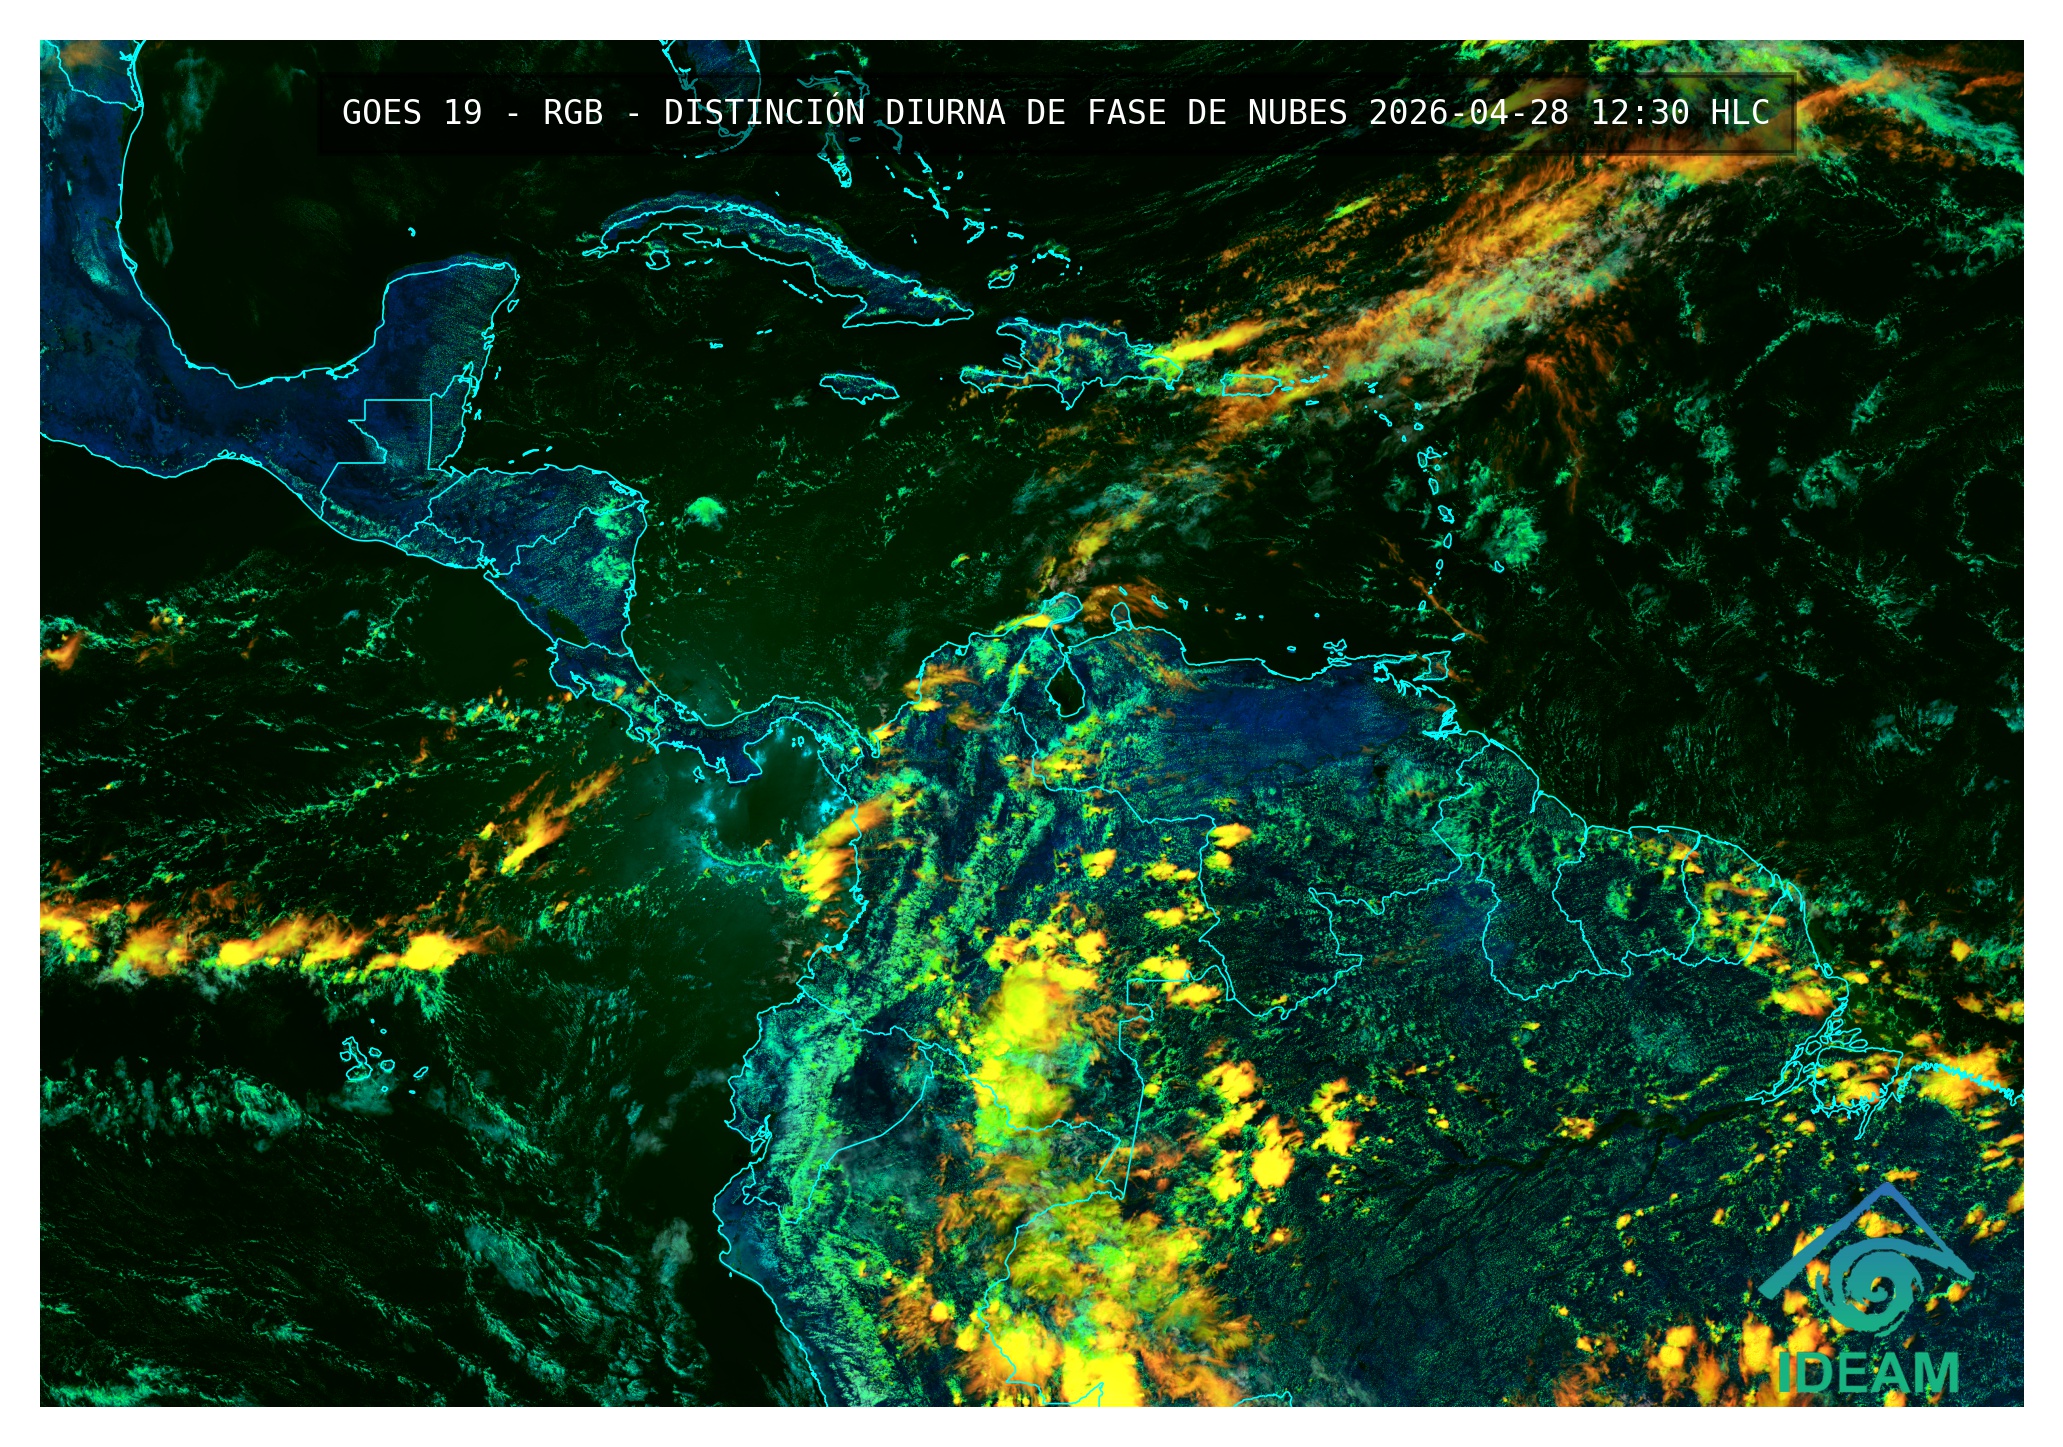Viewport: 2063px width, 1447px height.
Task: Click the small green cloud east of Nicaragua
Action: (708, 512)
